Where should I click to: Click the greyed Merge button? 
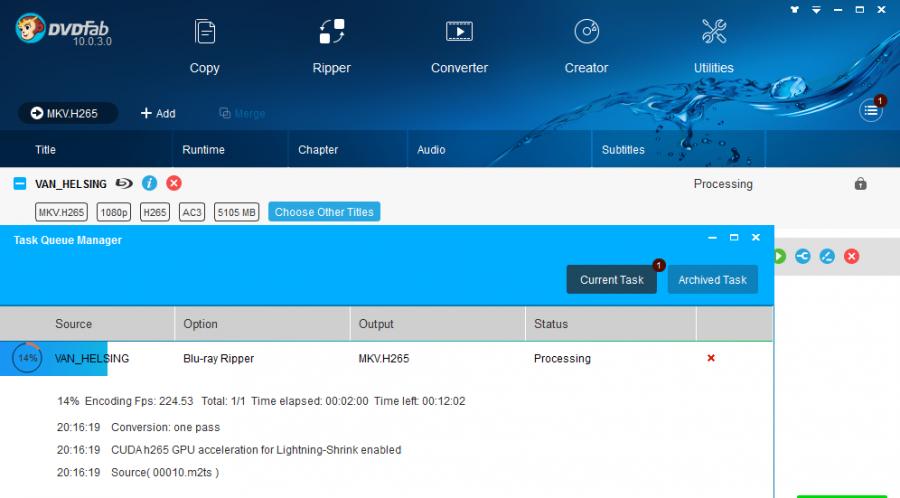[x=242, y=114]
